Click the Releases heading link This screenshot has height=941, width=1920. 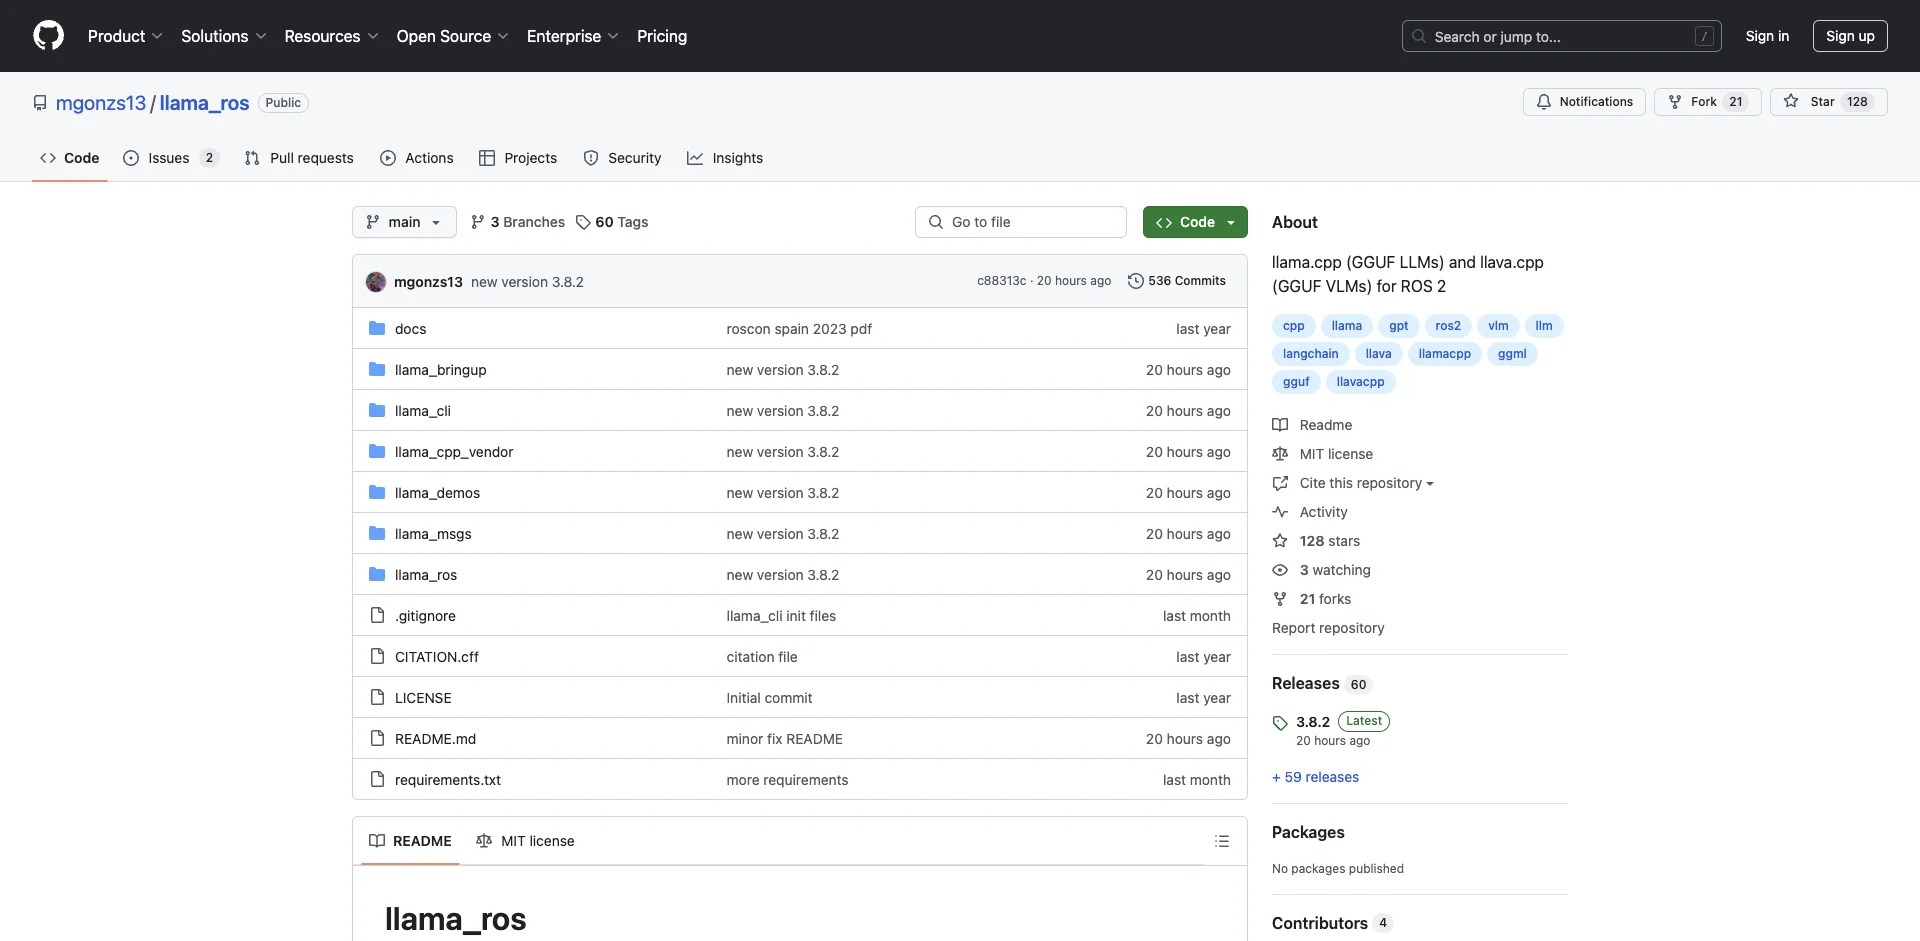coord(1305,684)
